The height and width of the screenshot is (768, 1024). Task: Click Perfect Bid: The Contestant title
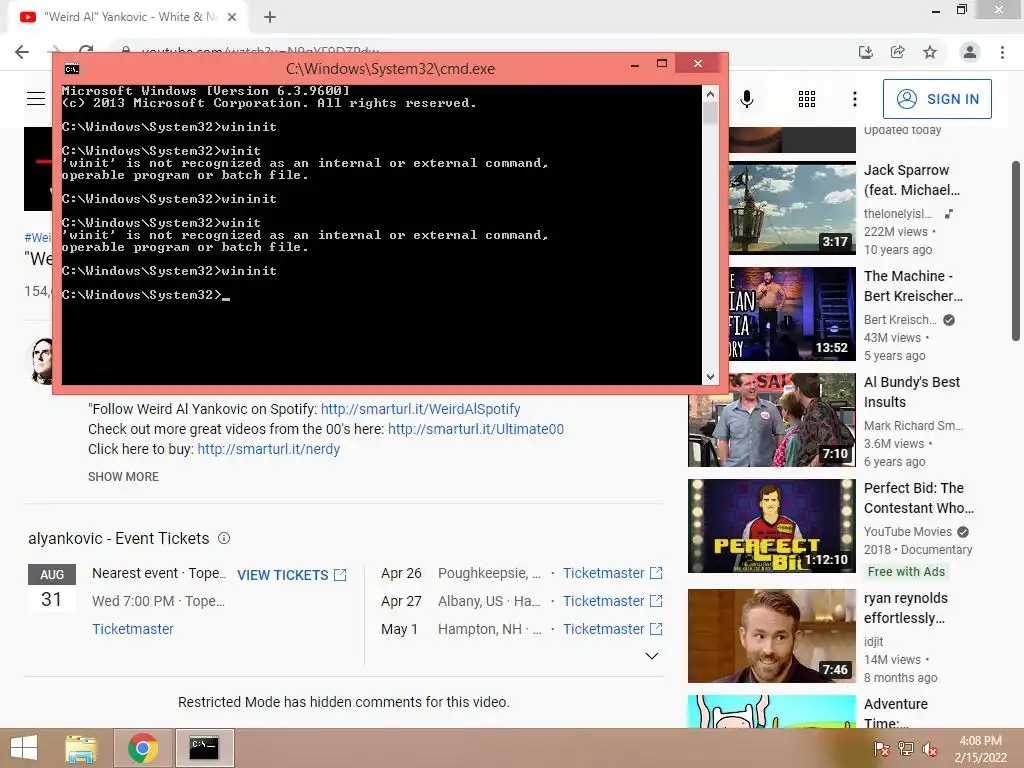point(919,498)
